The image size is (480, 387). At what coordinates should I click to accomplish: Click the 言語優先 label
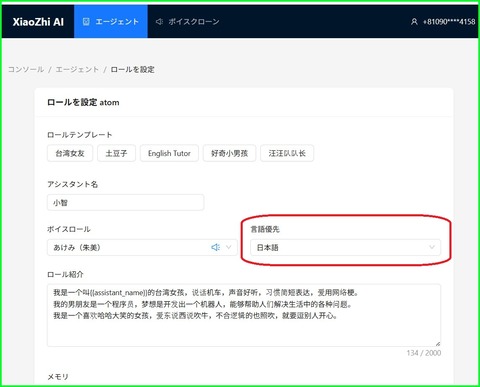click(x=265, y=229)
